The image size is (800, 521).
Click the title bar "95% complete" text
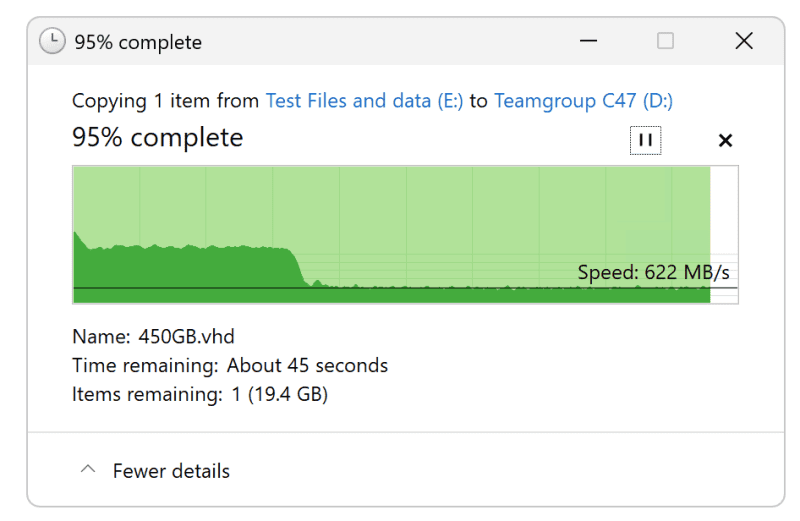(x=138, y=42)
